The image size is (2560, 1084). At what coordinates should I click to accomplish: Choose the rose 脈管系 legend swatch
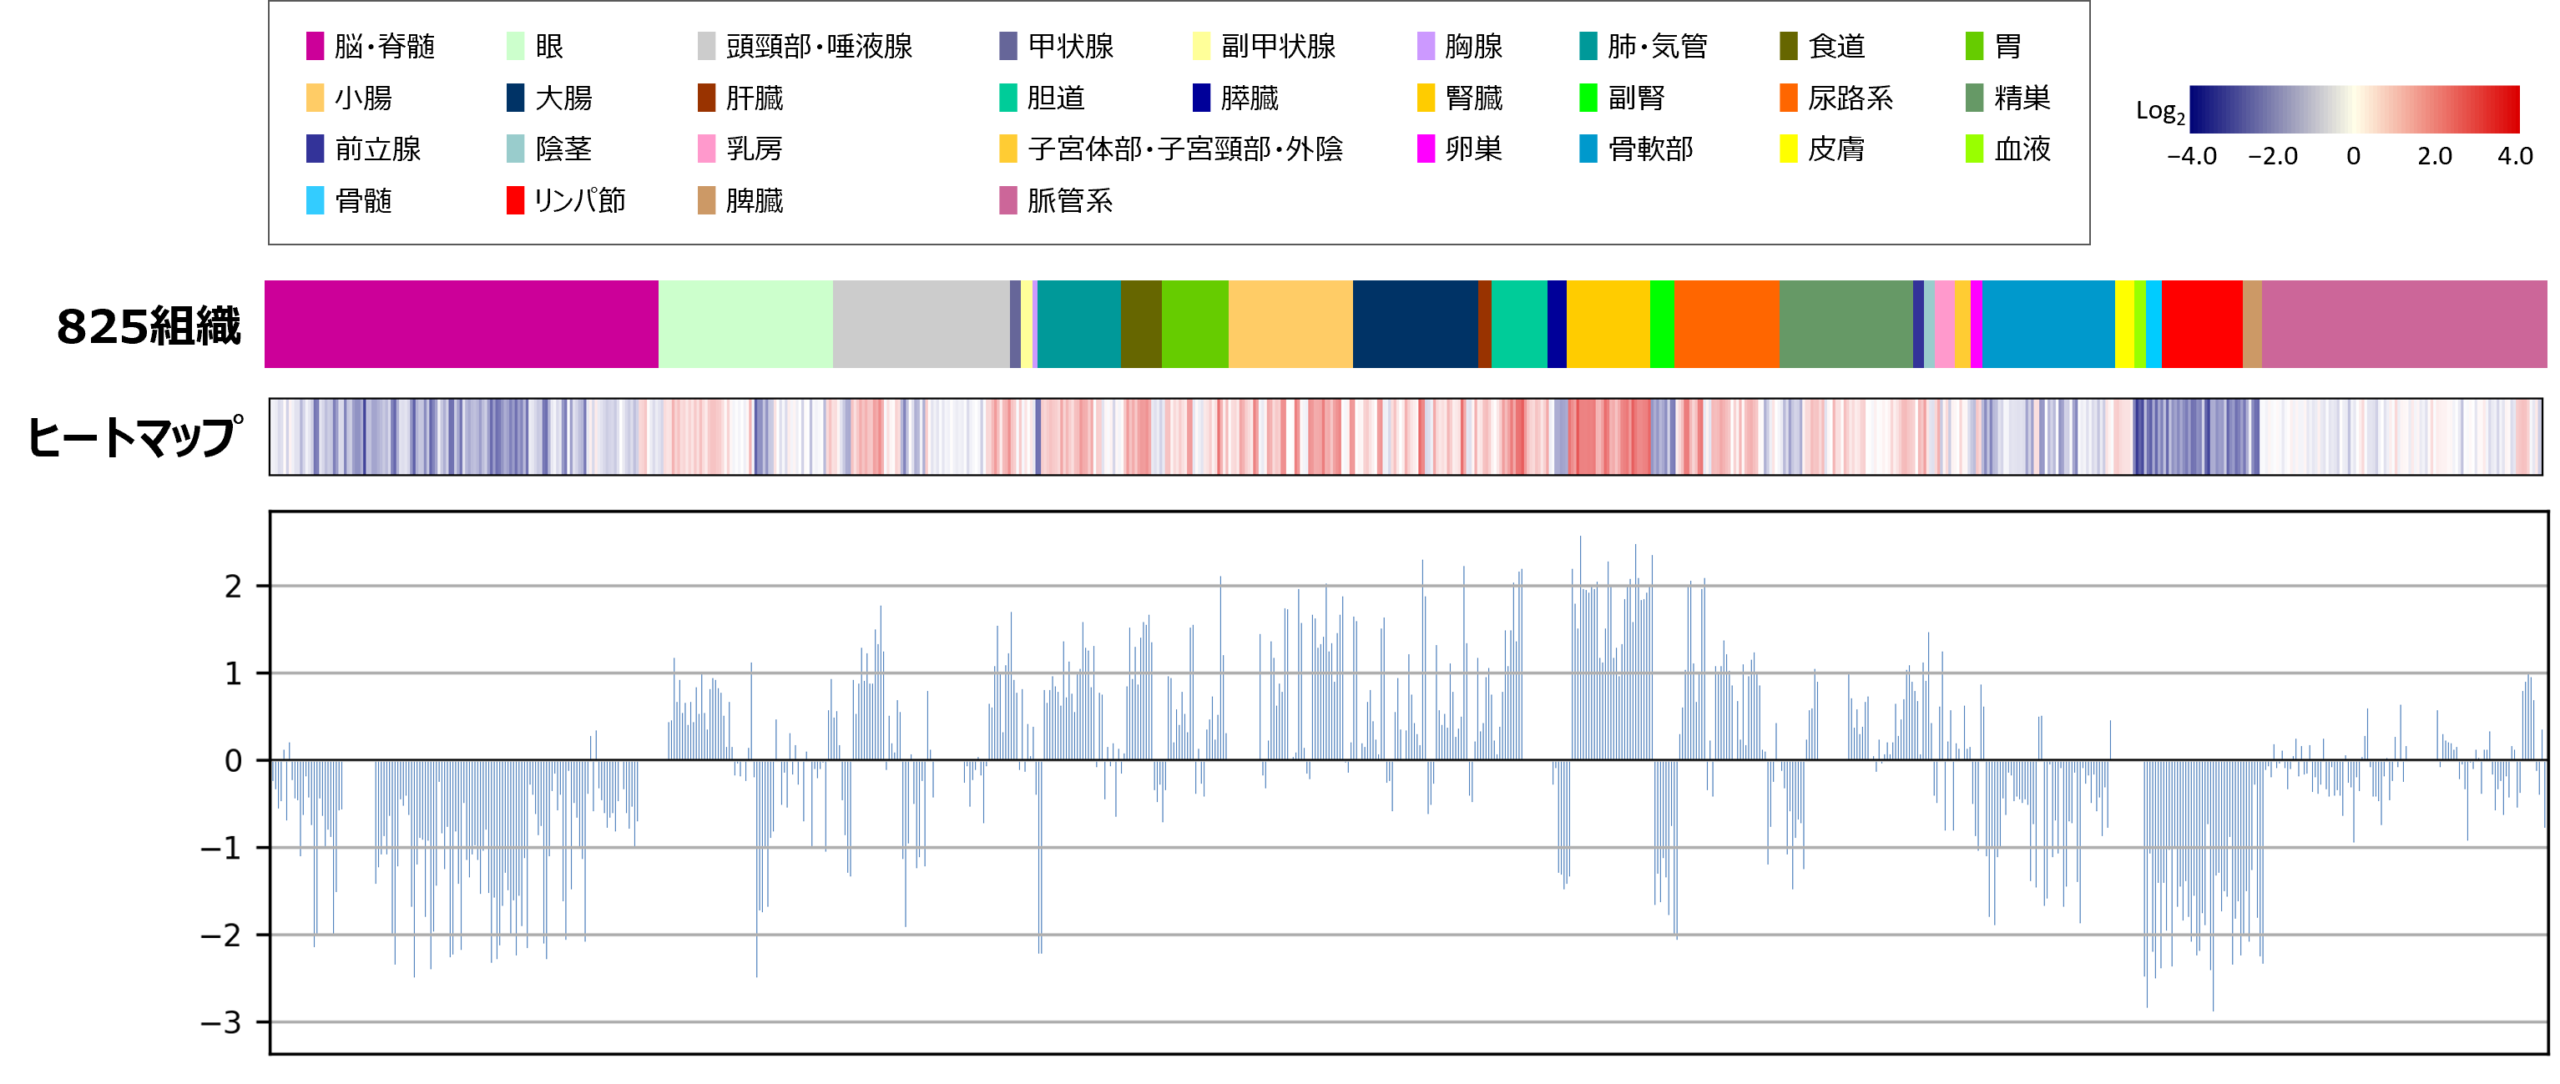click(1008, 201)
